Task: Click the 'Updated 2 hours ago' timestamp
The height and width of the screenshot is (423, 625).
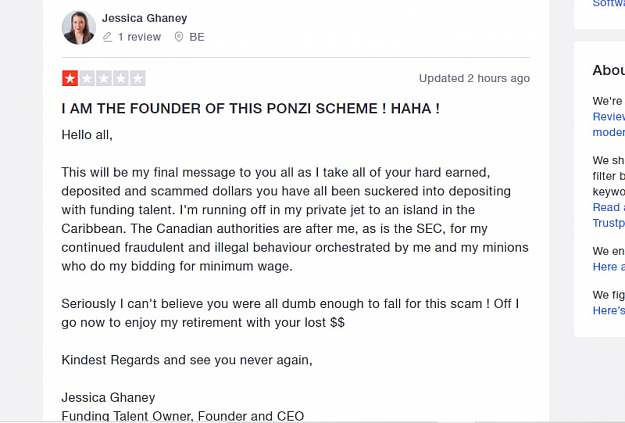Action: coord(474,79)
